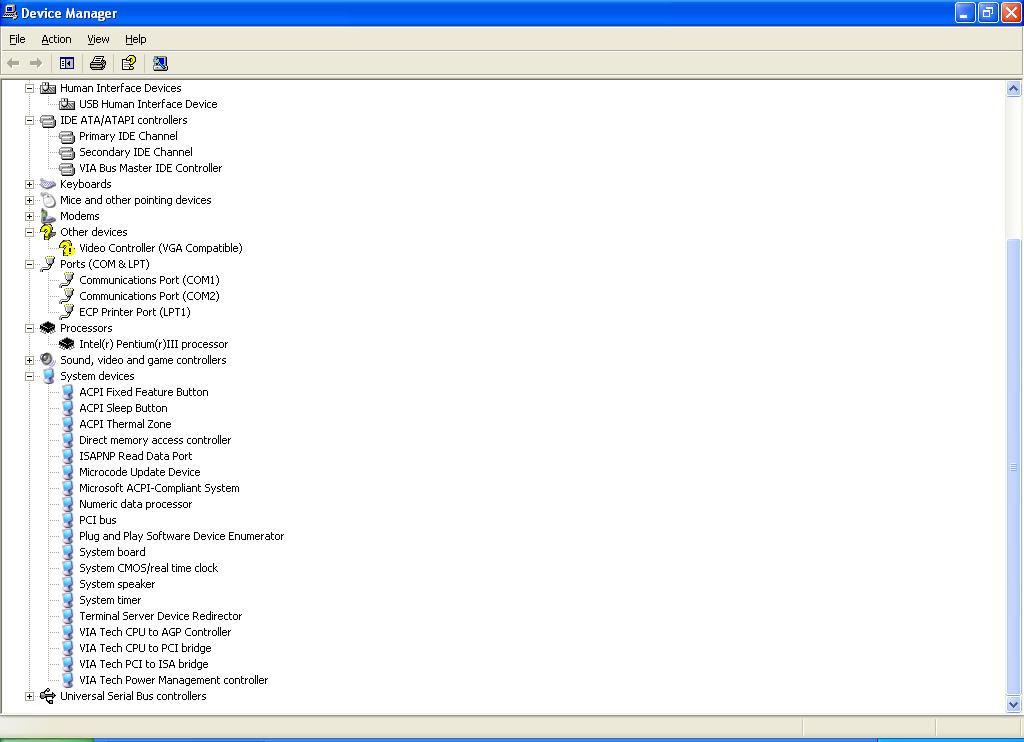Click the ECP Printer Port (LPT1) icon

click(67, 312)
